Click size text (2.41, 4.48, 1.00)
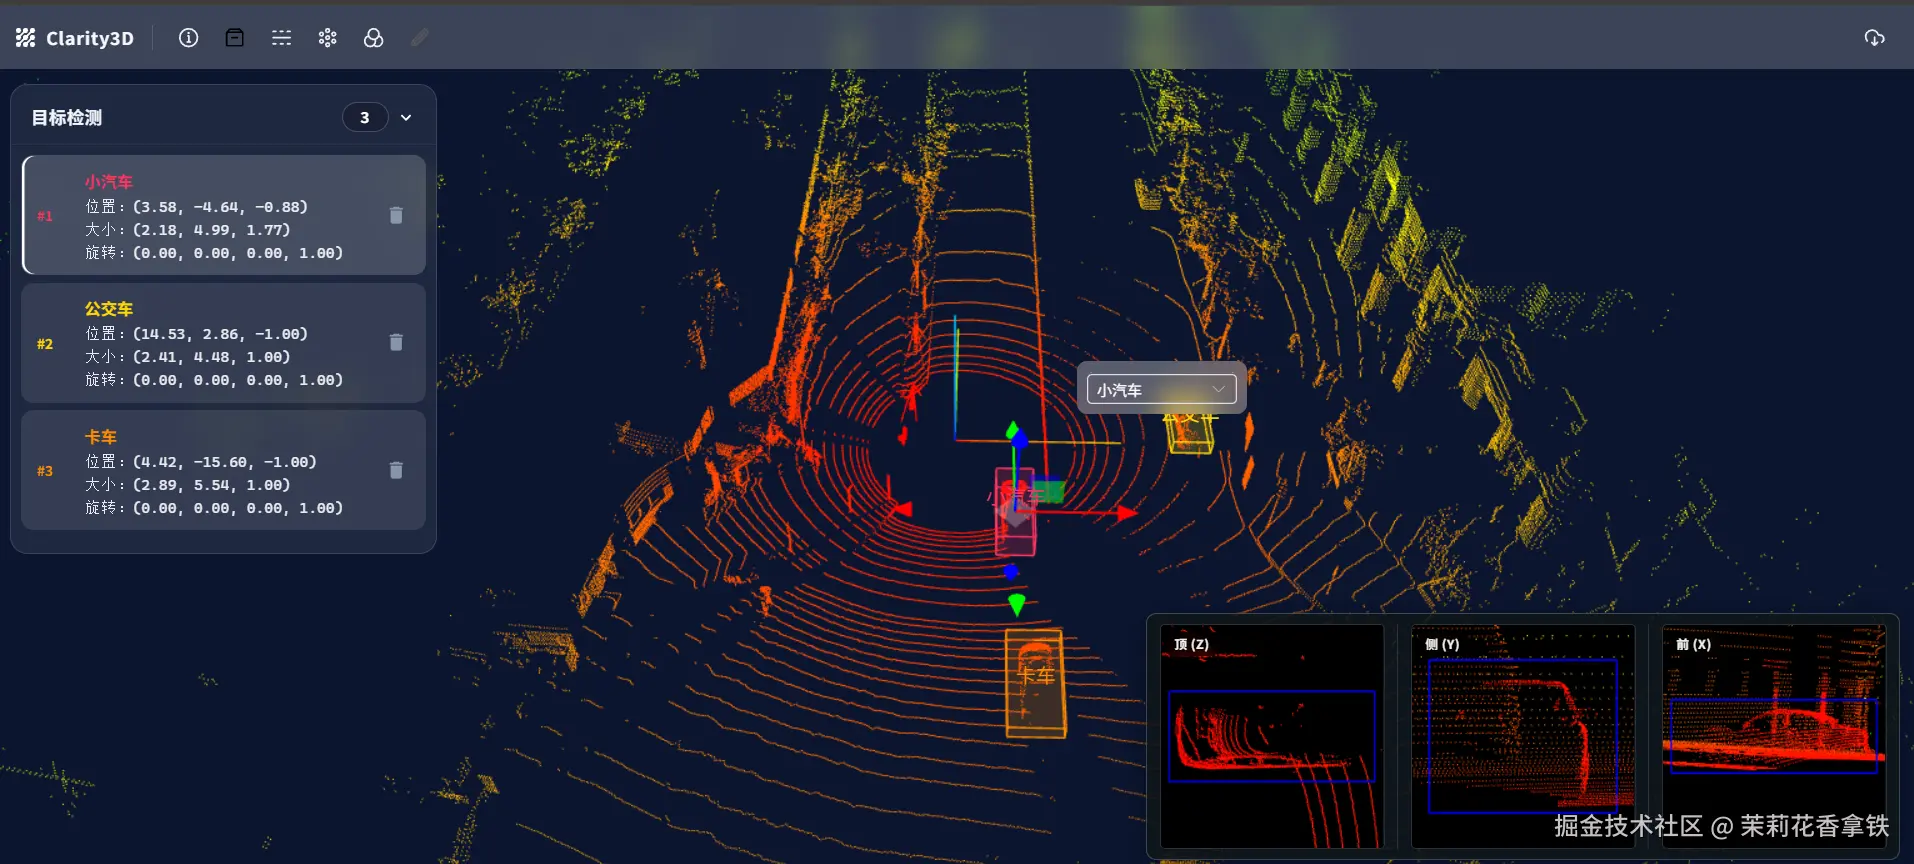Screen dimensions: 1914x864 coord(211,357)
